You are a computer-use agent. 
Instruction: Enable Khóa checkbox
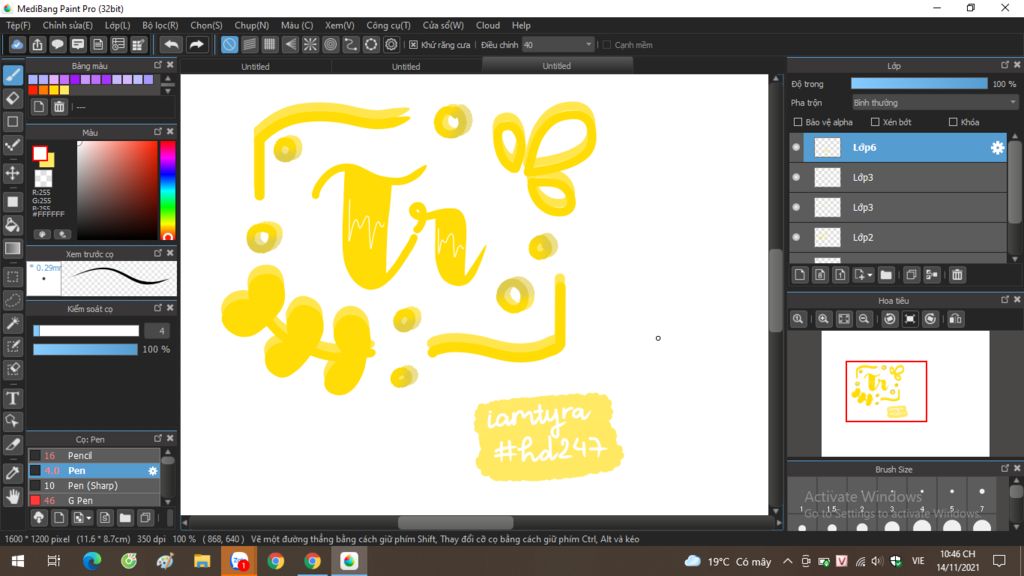pos(953,122)
